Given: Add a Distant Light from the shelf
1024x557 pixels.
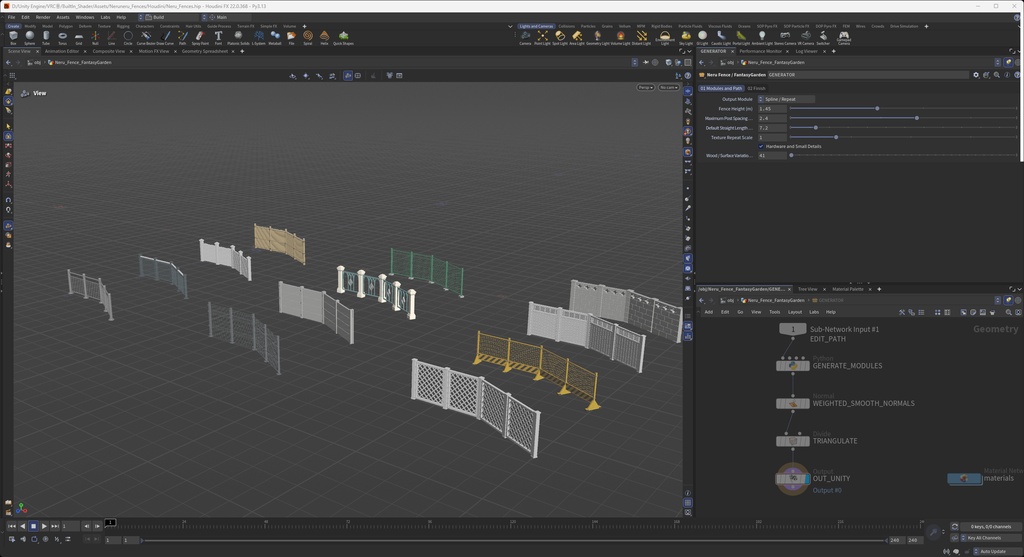Looking at the screenshot, I should tap(641, 38).
